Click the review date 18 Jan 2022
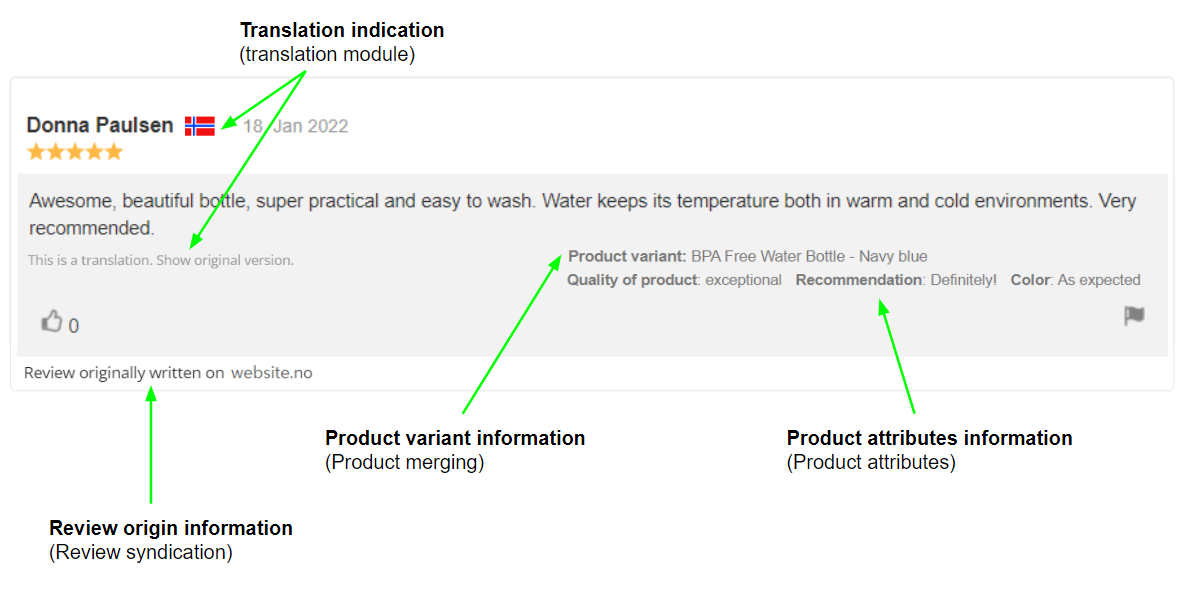Image resolution: width=1186 pixels, height=602 pixels. (x=297, y=126)
